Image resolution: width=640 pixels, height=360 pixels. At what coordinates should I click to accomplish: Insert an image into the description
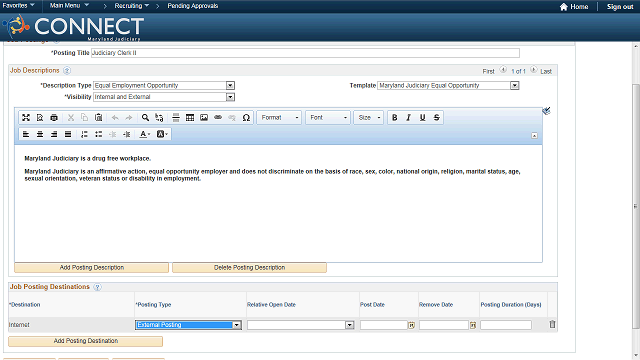coord(204,118)
